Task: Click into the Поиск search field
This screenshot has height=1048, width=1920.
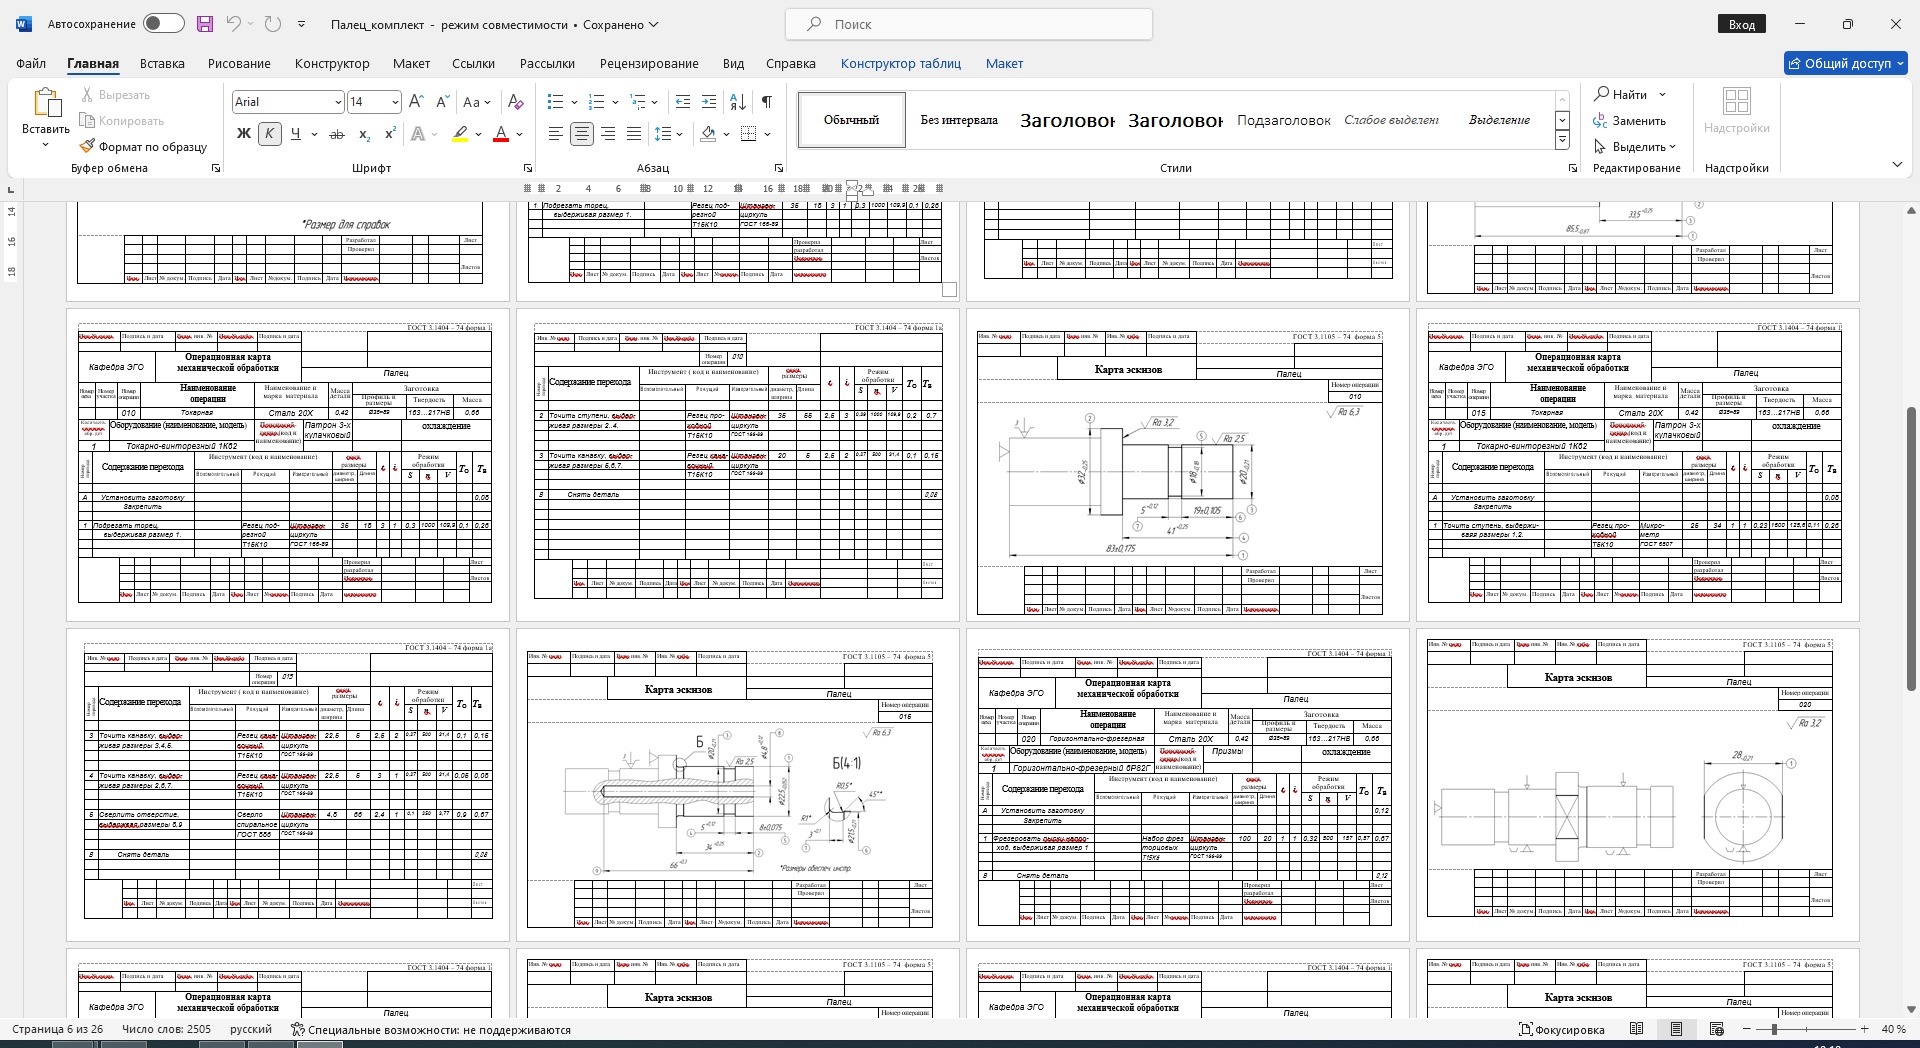Action: point(968,24)
